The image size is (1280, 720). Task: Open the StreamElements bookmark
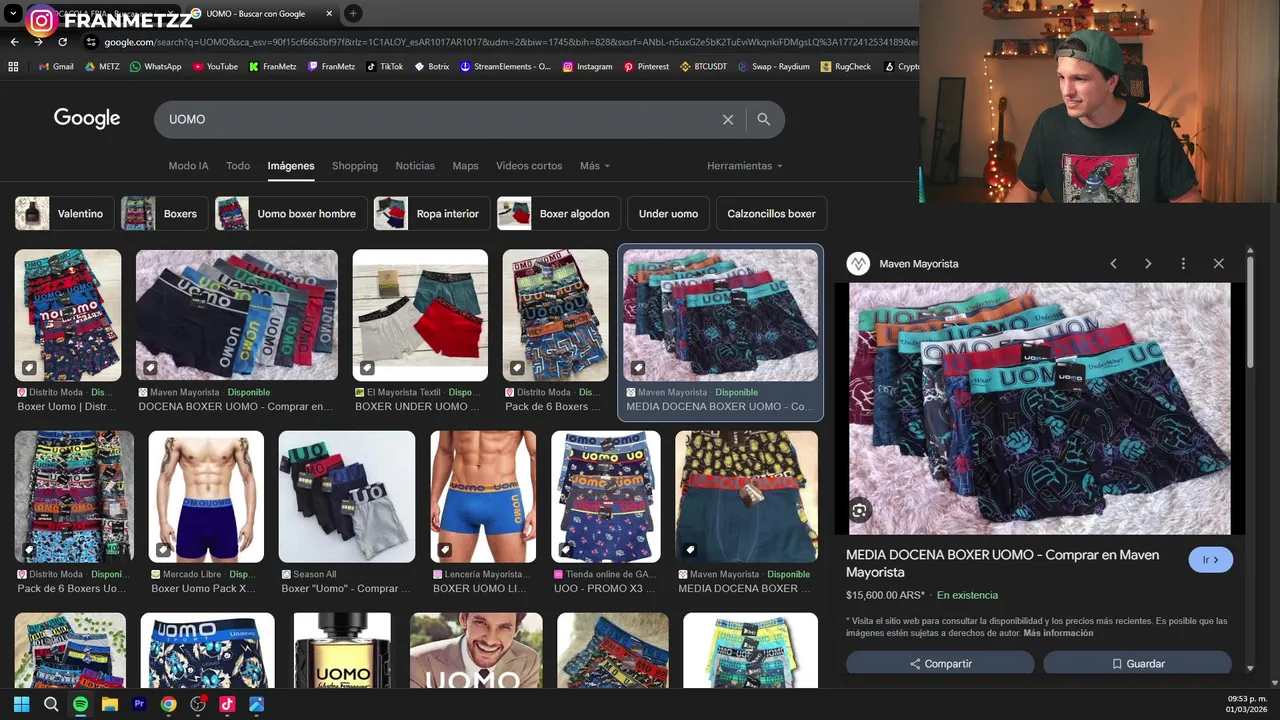pos(505,67)
